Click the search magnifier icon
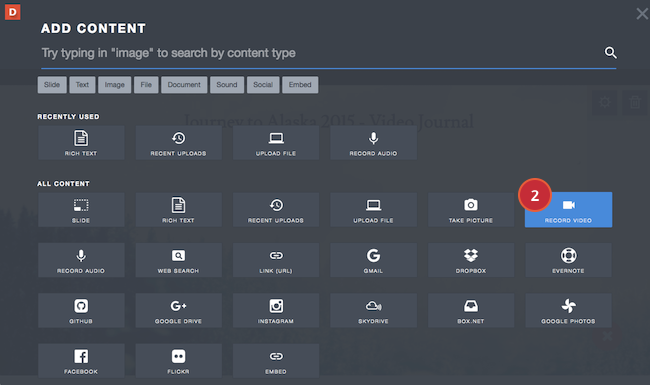This screenshot has width=650, height=385. point(610,53)
